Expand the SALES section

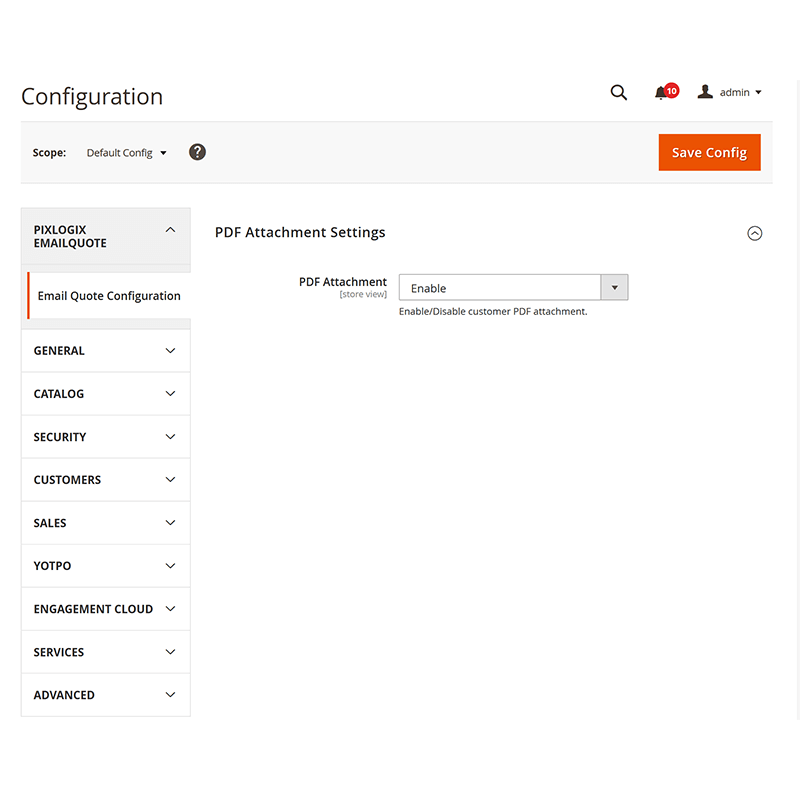point(105,522)
